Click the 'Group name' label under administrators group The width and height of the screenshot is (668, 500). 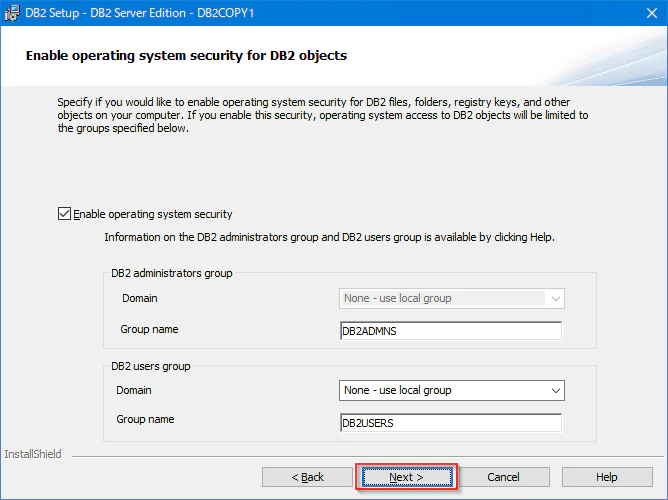(149, 329)
